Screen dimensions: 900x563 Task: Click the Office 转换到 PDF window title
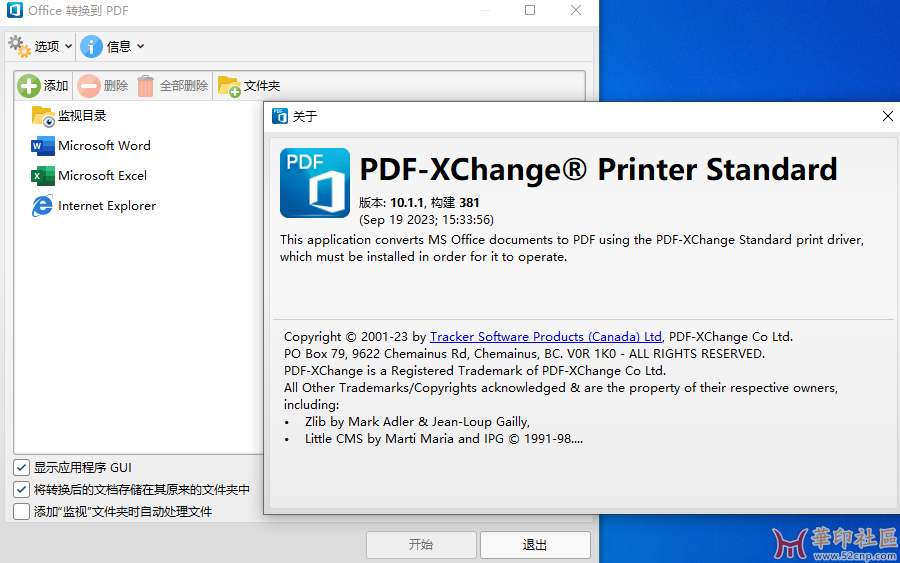[78, 11]
